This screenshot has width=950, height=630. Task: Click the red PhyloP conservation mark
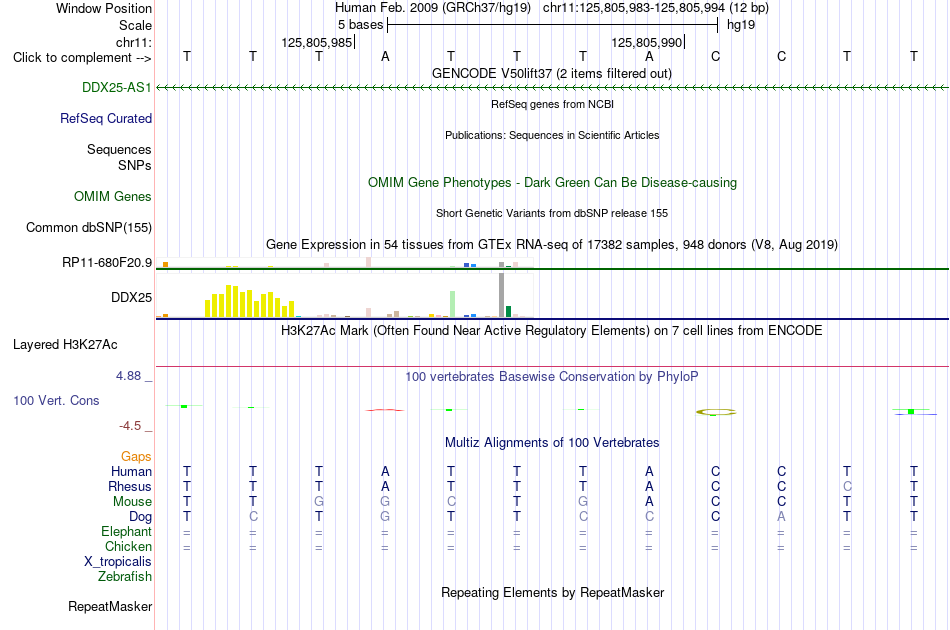point(385,410)
